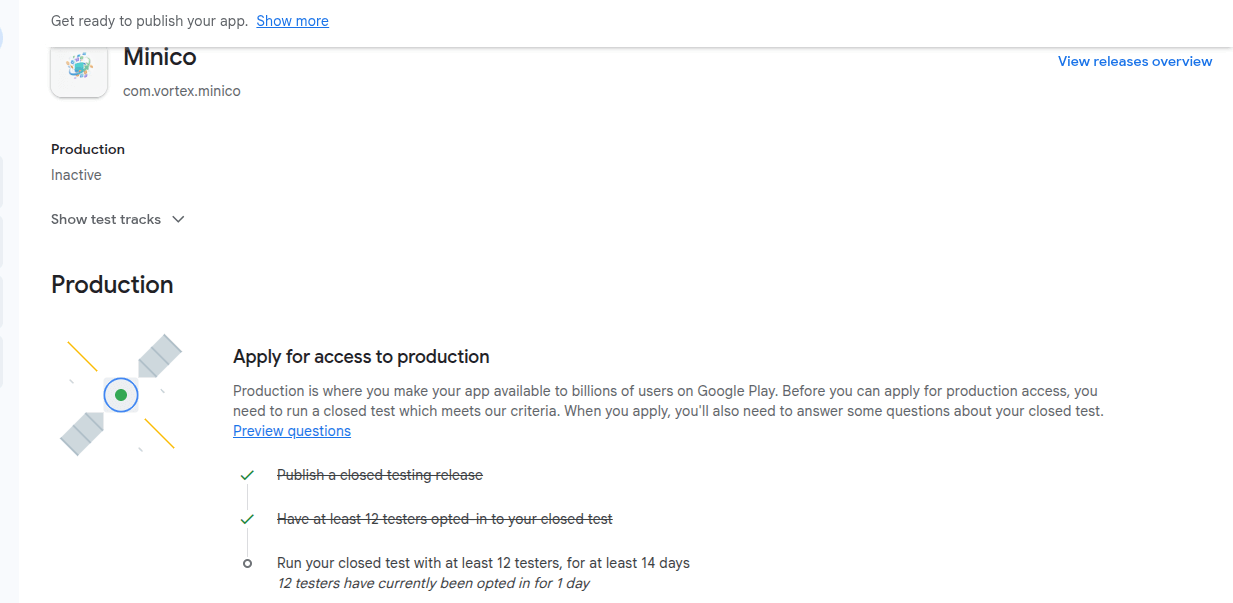Click the Minico app icon thumbnail
The height and width of the screenshot is (603, 1233).
[x=78, y=70]
